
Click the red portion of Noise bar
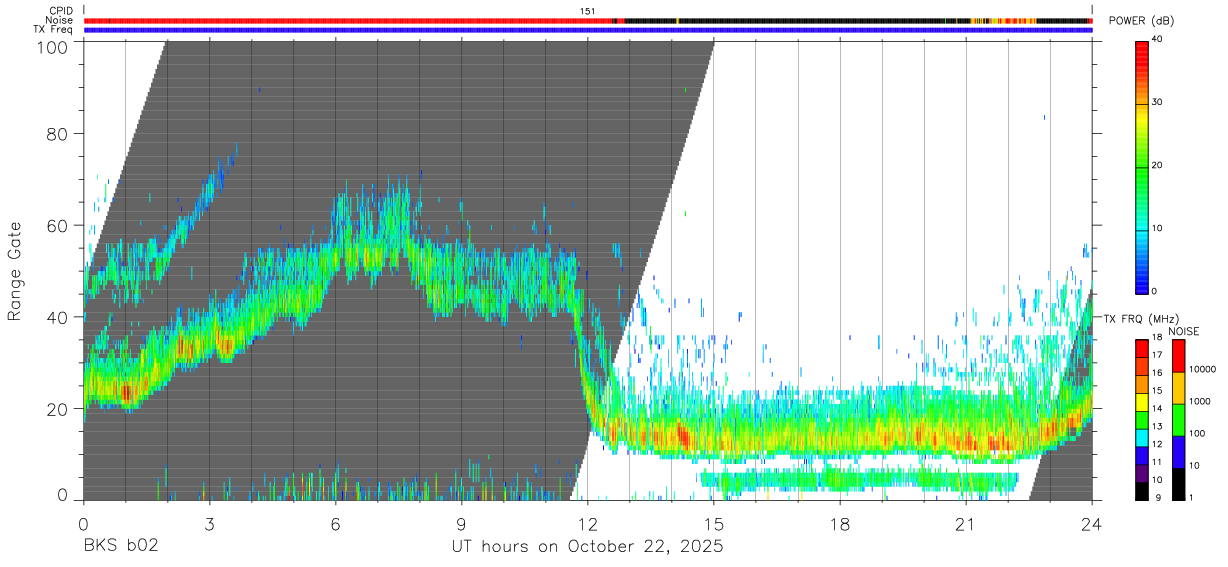click(348, 20)
